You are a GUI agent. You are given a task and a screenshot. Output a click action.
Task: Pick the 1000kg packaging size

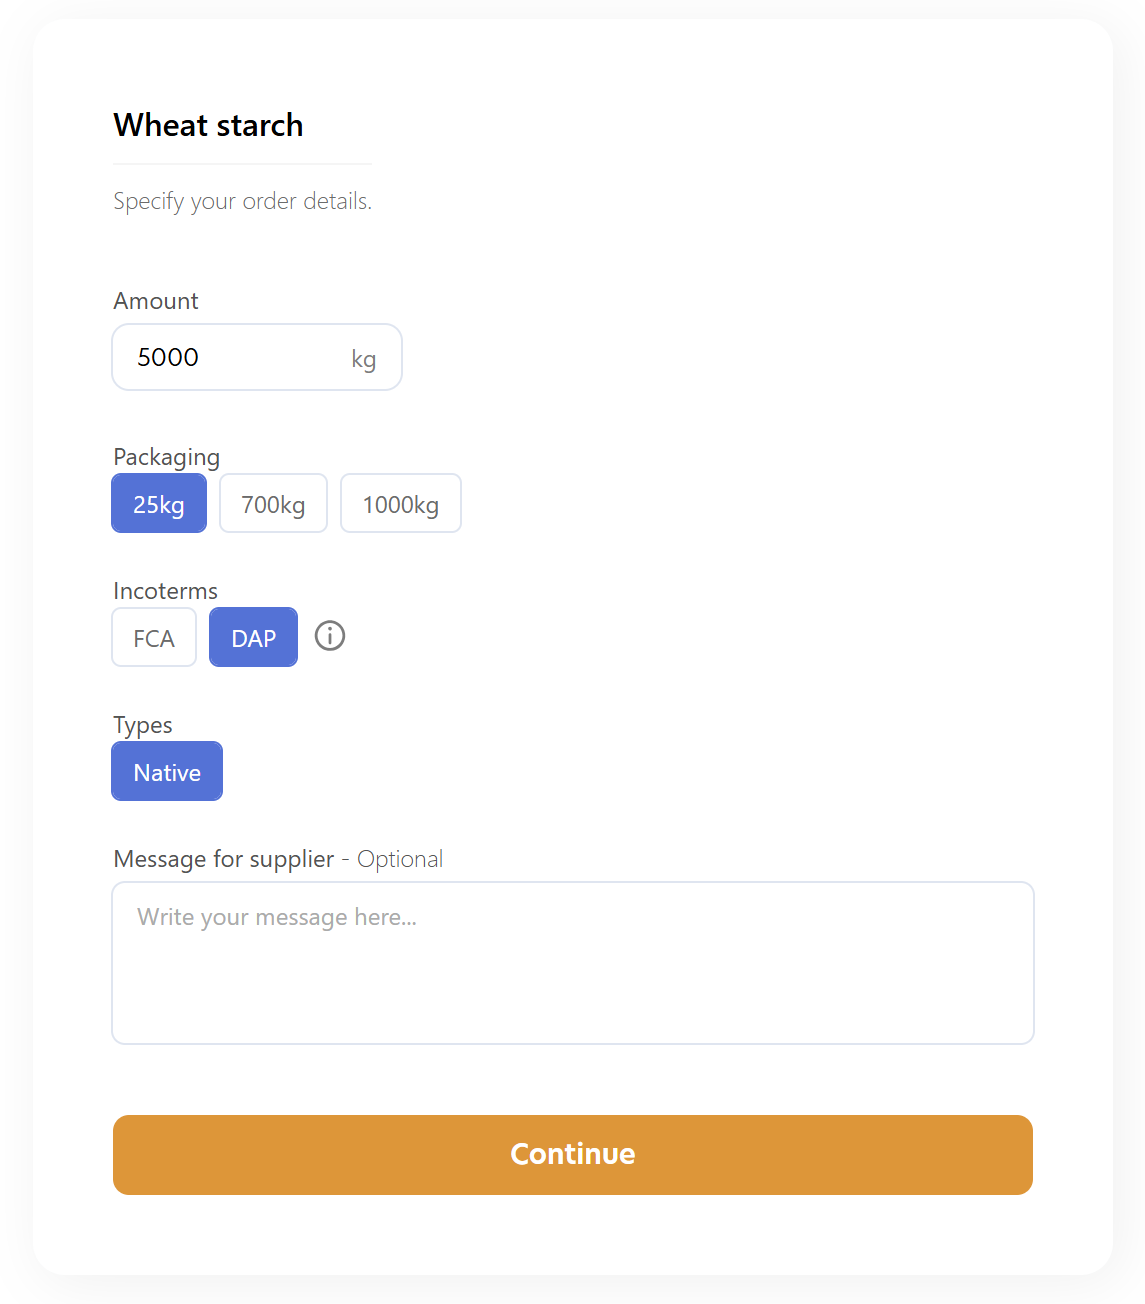point(400,504)
